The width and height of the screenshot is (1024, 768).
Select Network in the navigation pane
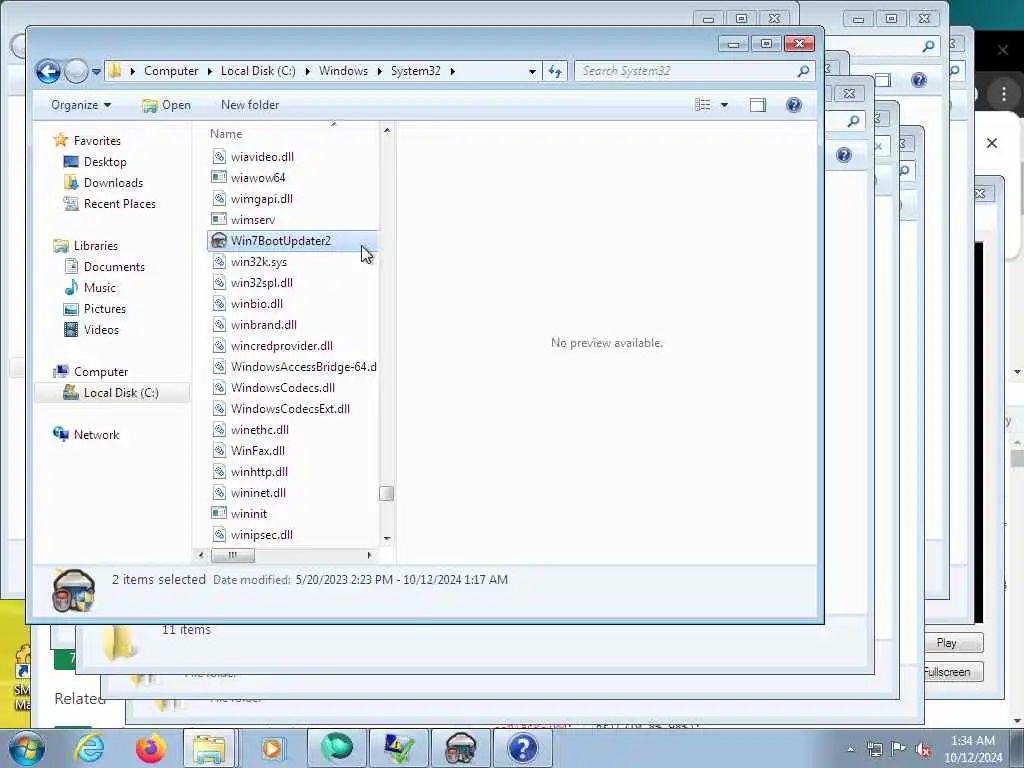pos(96,435)
